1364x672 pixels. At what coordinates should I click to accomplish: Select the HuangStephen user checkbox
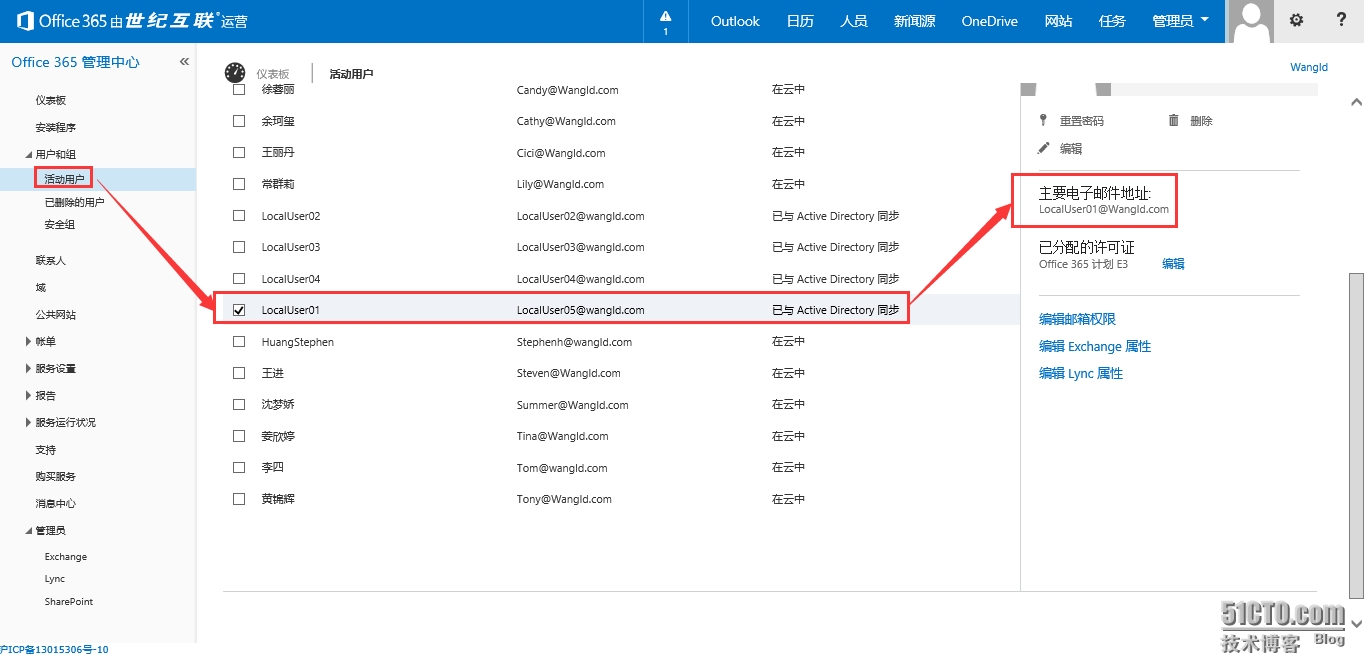(x=239, y=342)
